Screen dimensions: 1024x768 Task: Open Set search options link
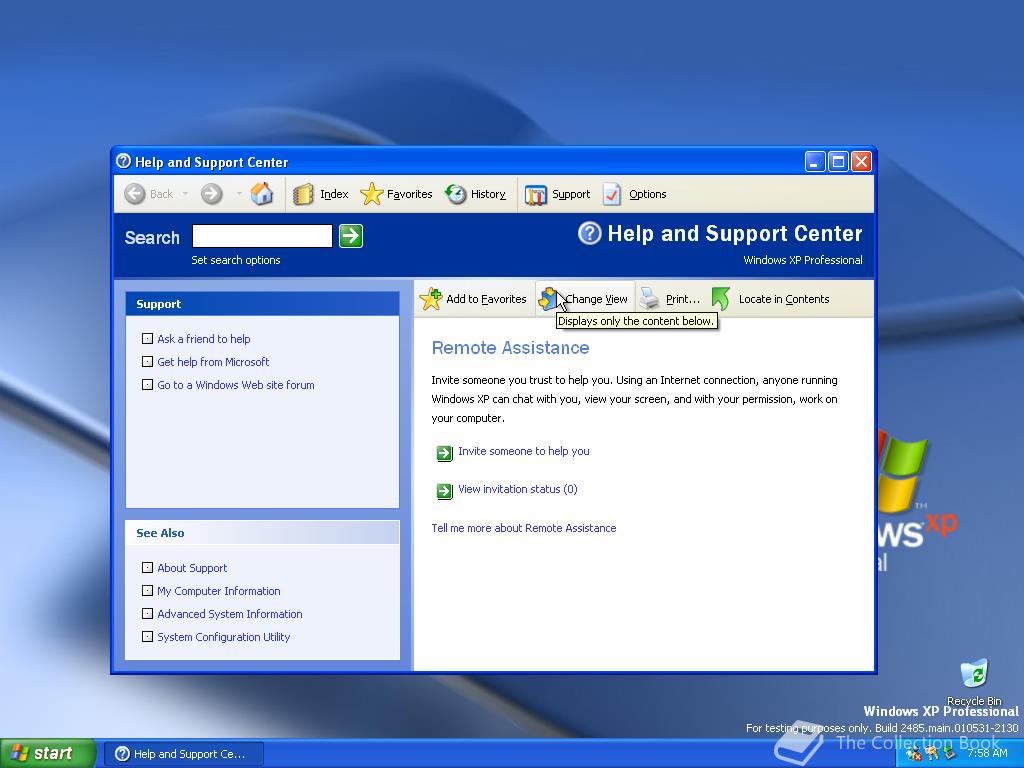[236, 260]
